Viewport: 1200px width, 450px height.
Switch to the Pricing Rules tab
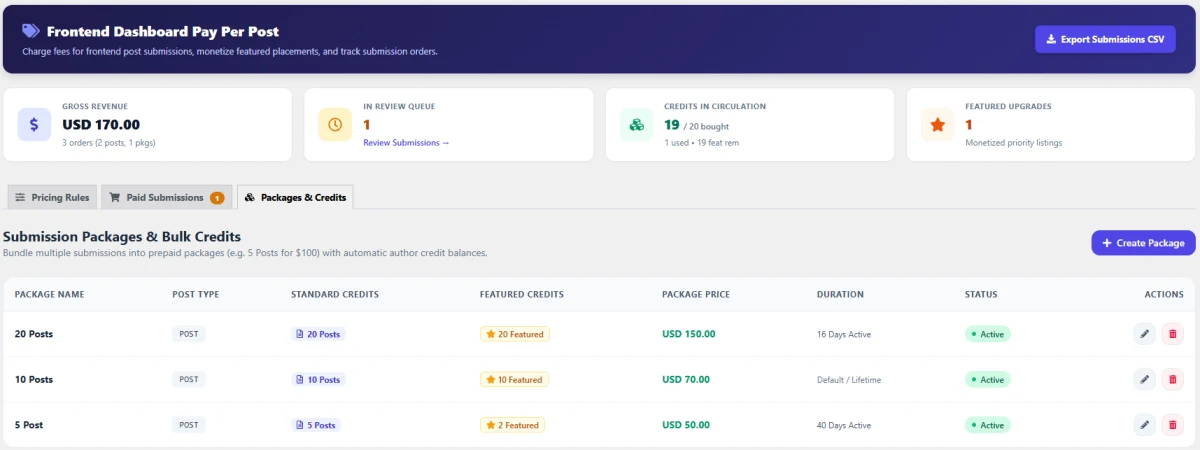tap(52, 197)
